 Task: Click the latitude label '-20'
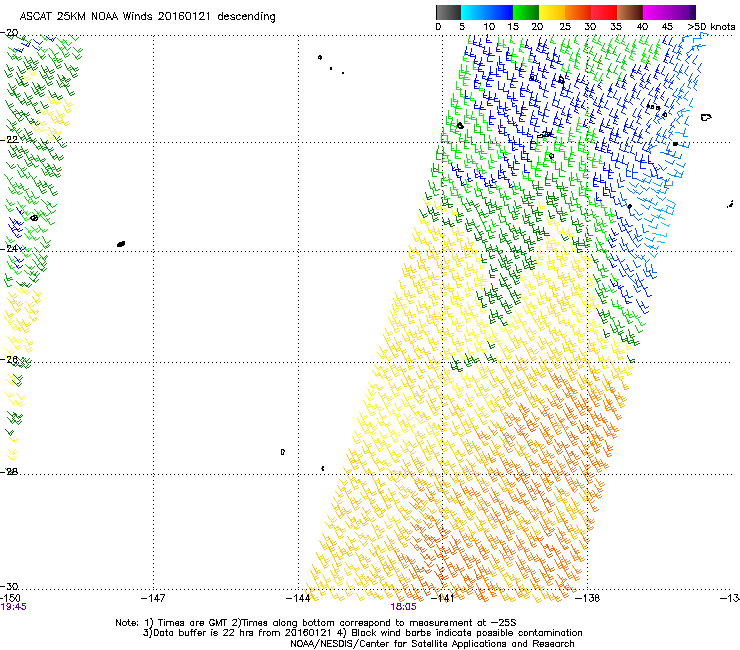[x=9, y=33]
